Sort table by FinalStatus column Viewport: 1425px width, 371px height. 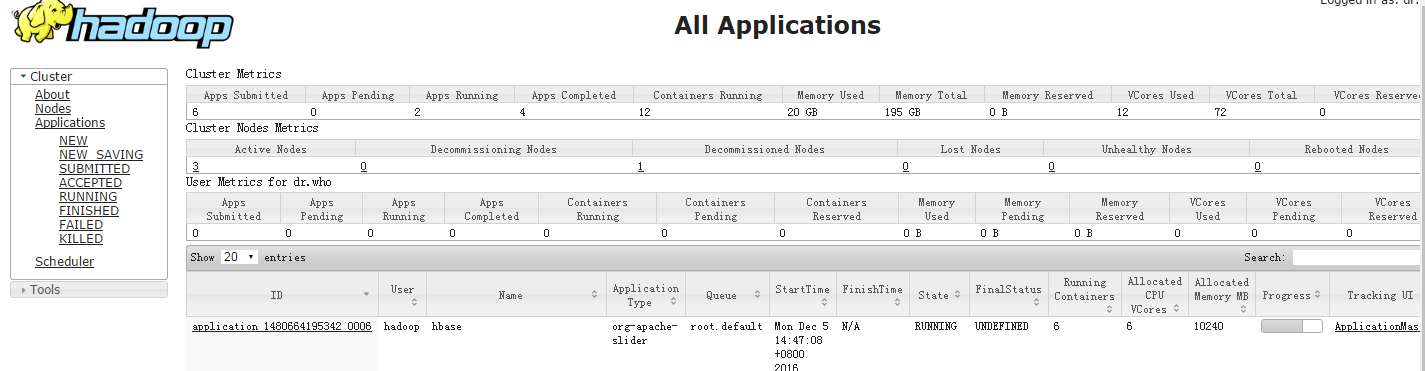point(1009,295)
